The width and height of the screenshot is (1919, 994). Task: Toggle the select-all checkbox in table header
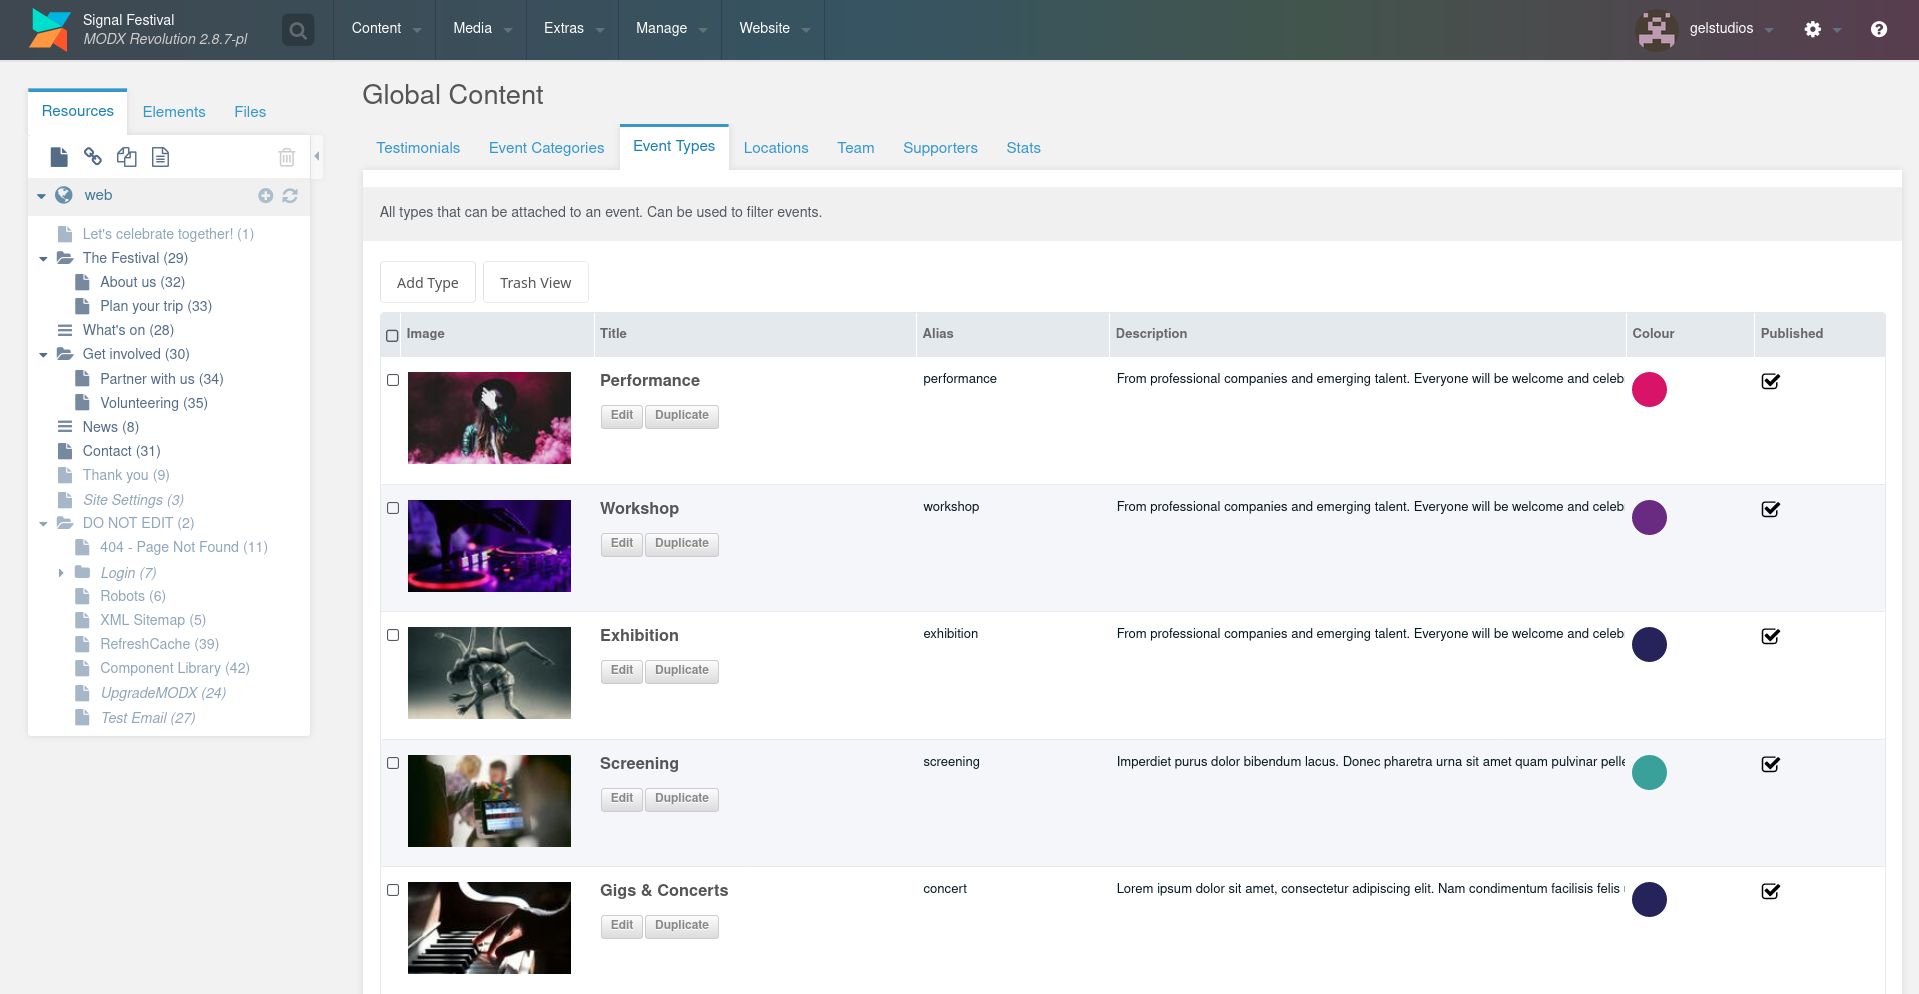(x=392, y=336)
